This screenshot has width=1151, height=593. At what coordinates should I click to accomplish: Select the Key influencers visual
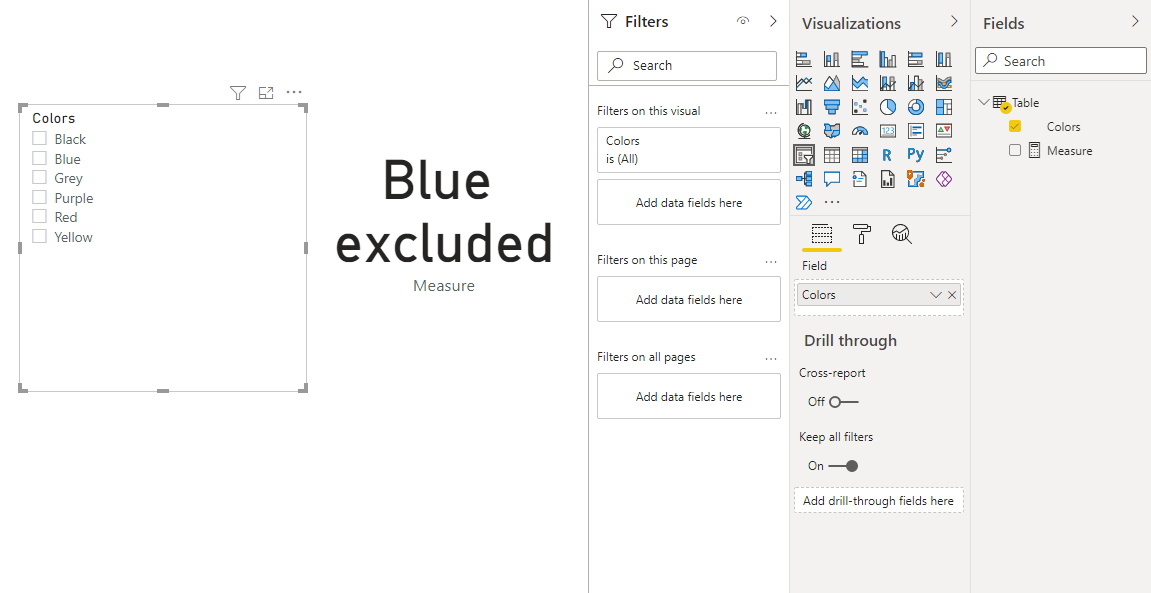(x=944, y=155)
